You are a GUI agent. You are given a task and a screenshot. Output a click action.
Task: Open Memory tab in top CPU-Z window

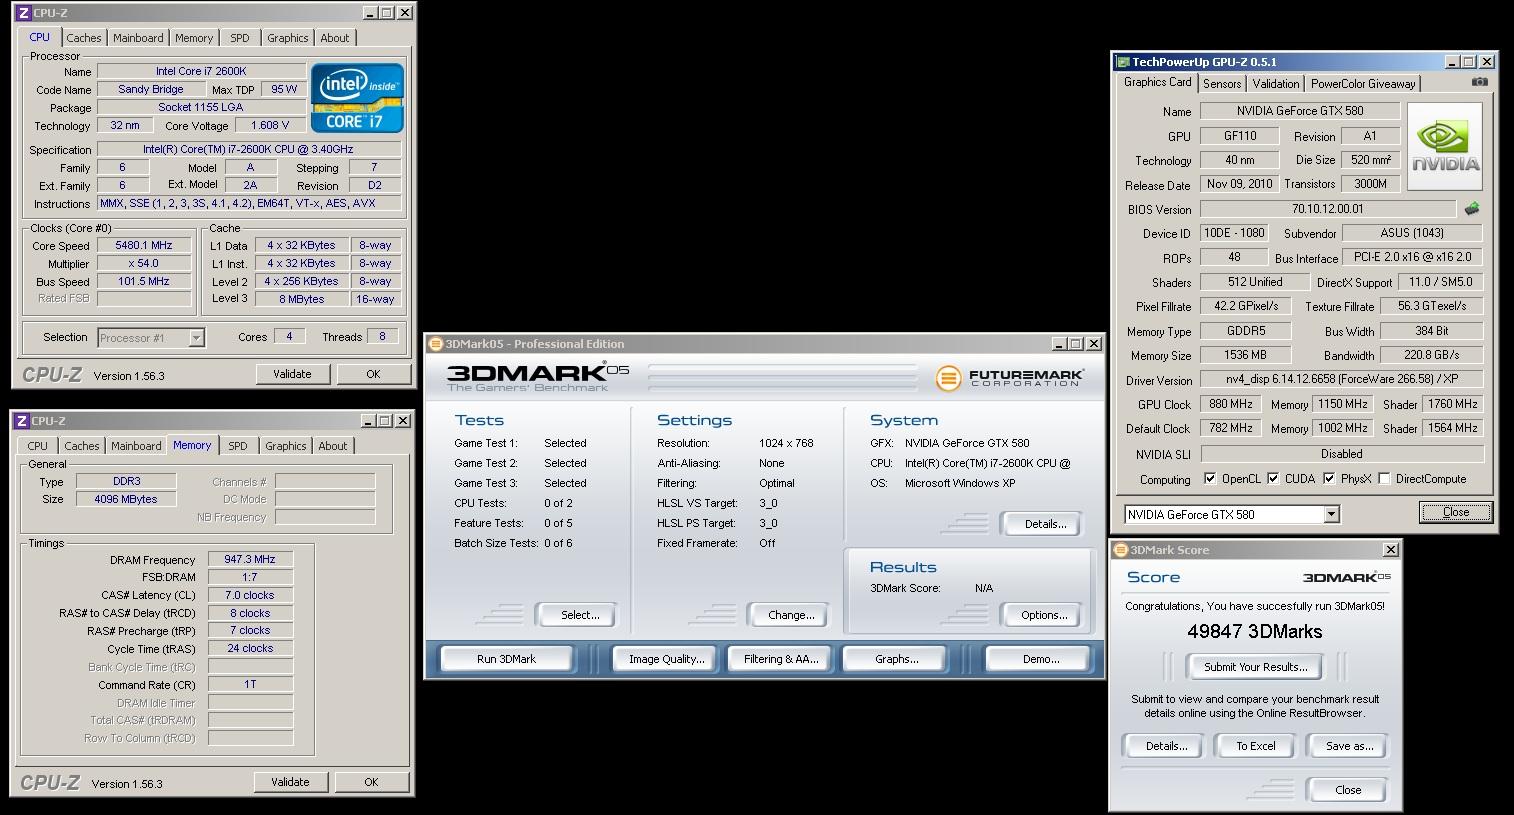[194, 38]
